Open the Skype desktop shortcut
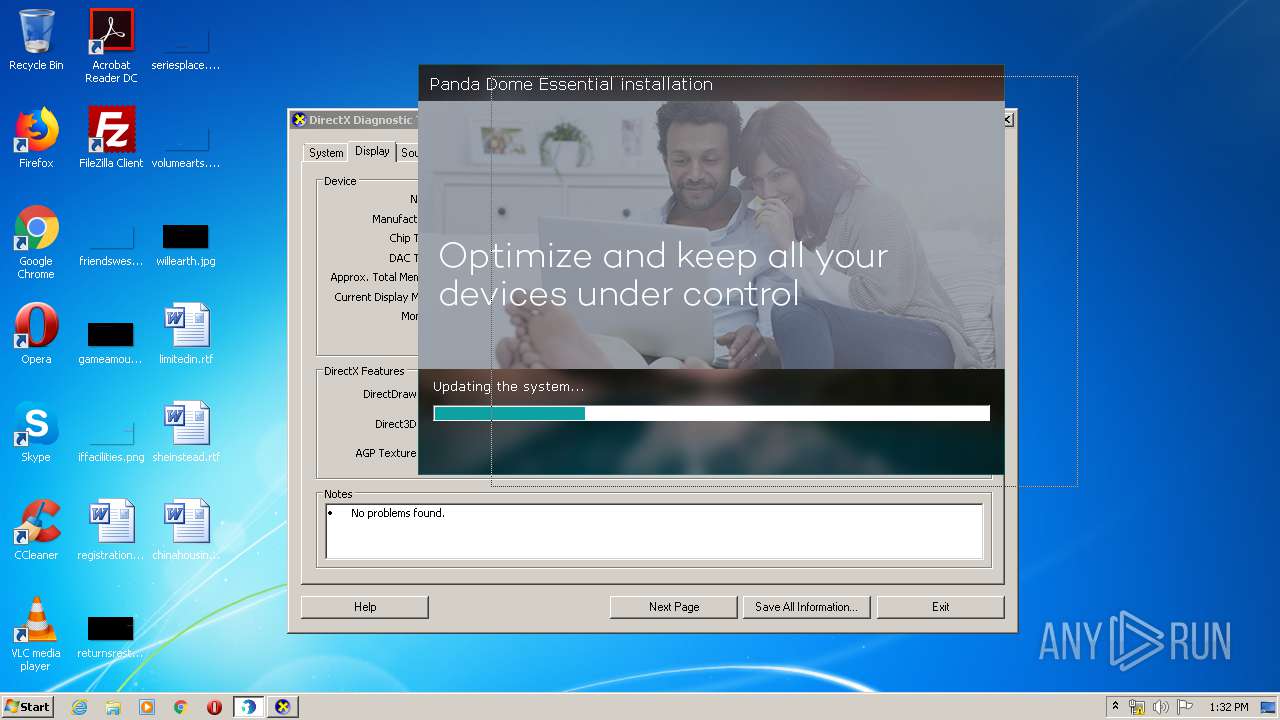 (x=36, y=432)
